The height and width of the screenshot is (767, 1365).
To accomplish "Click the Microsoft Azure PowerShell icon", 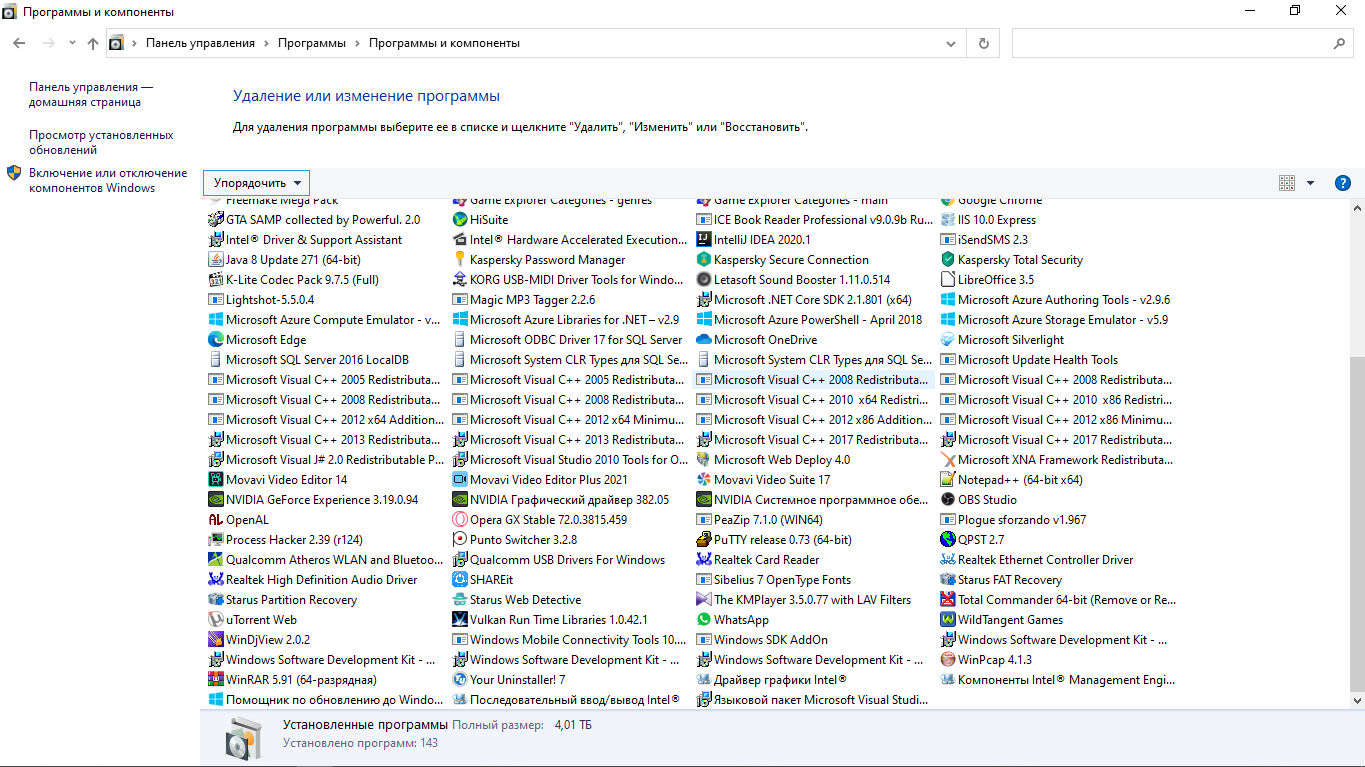I will pos(704,320).
